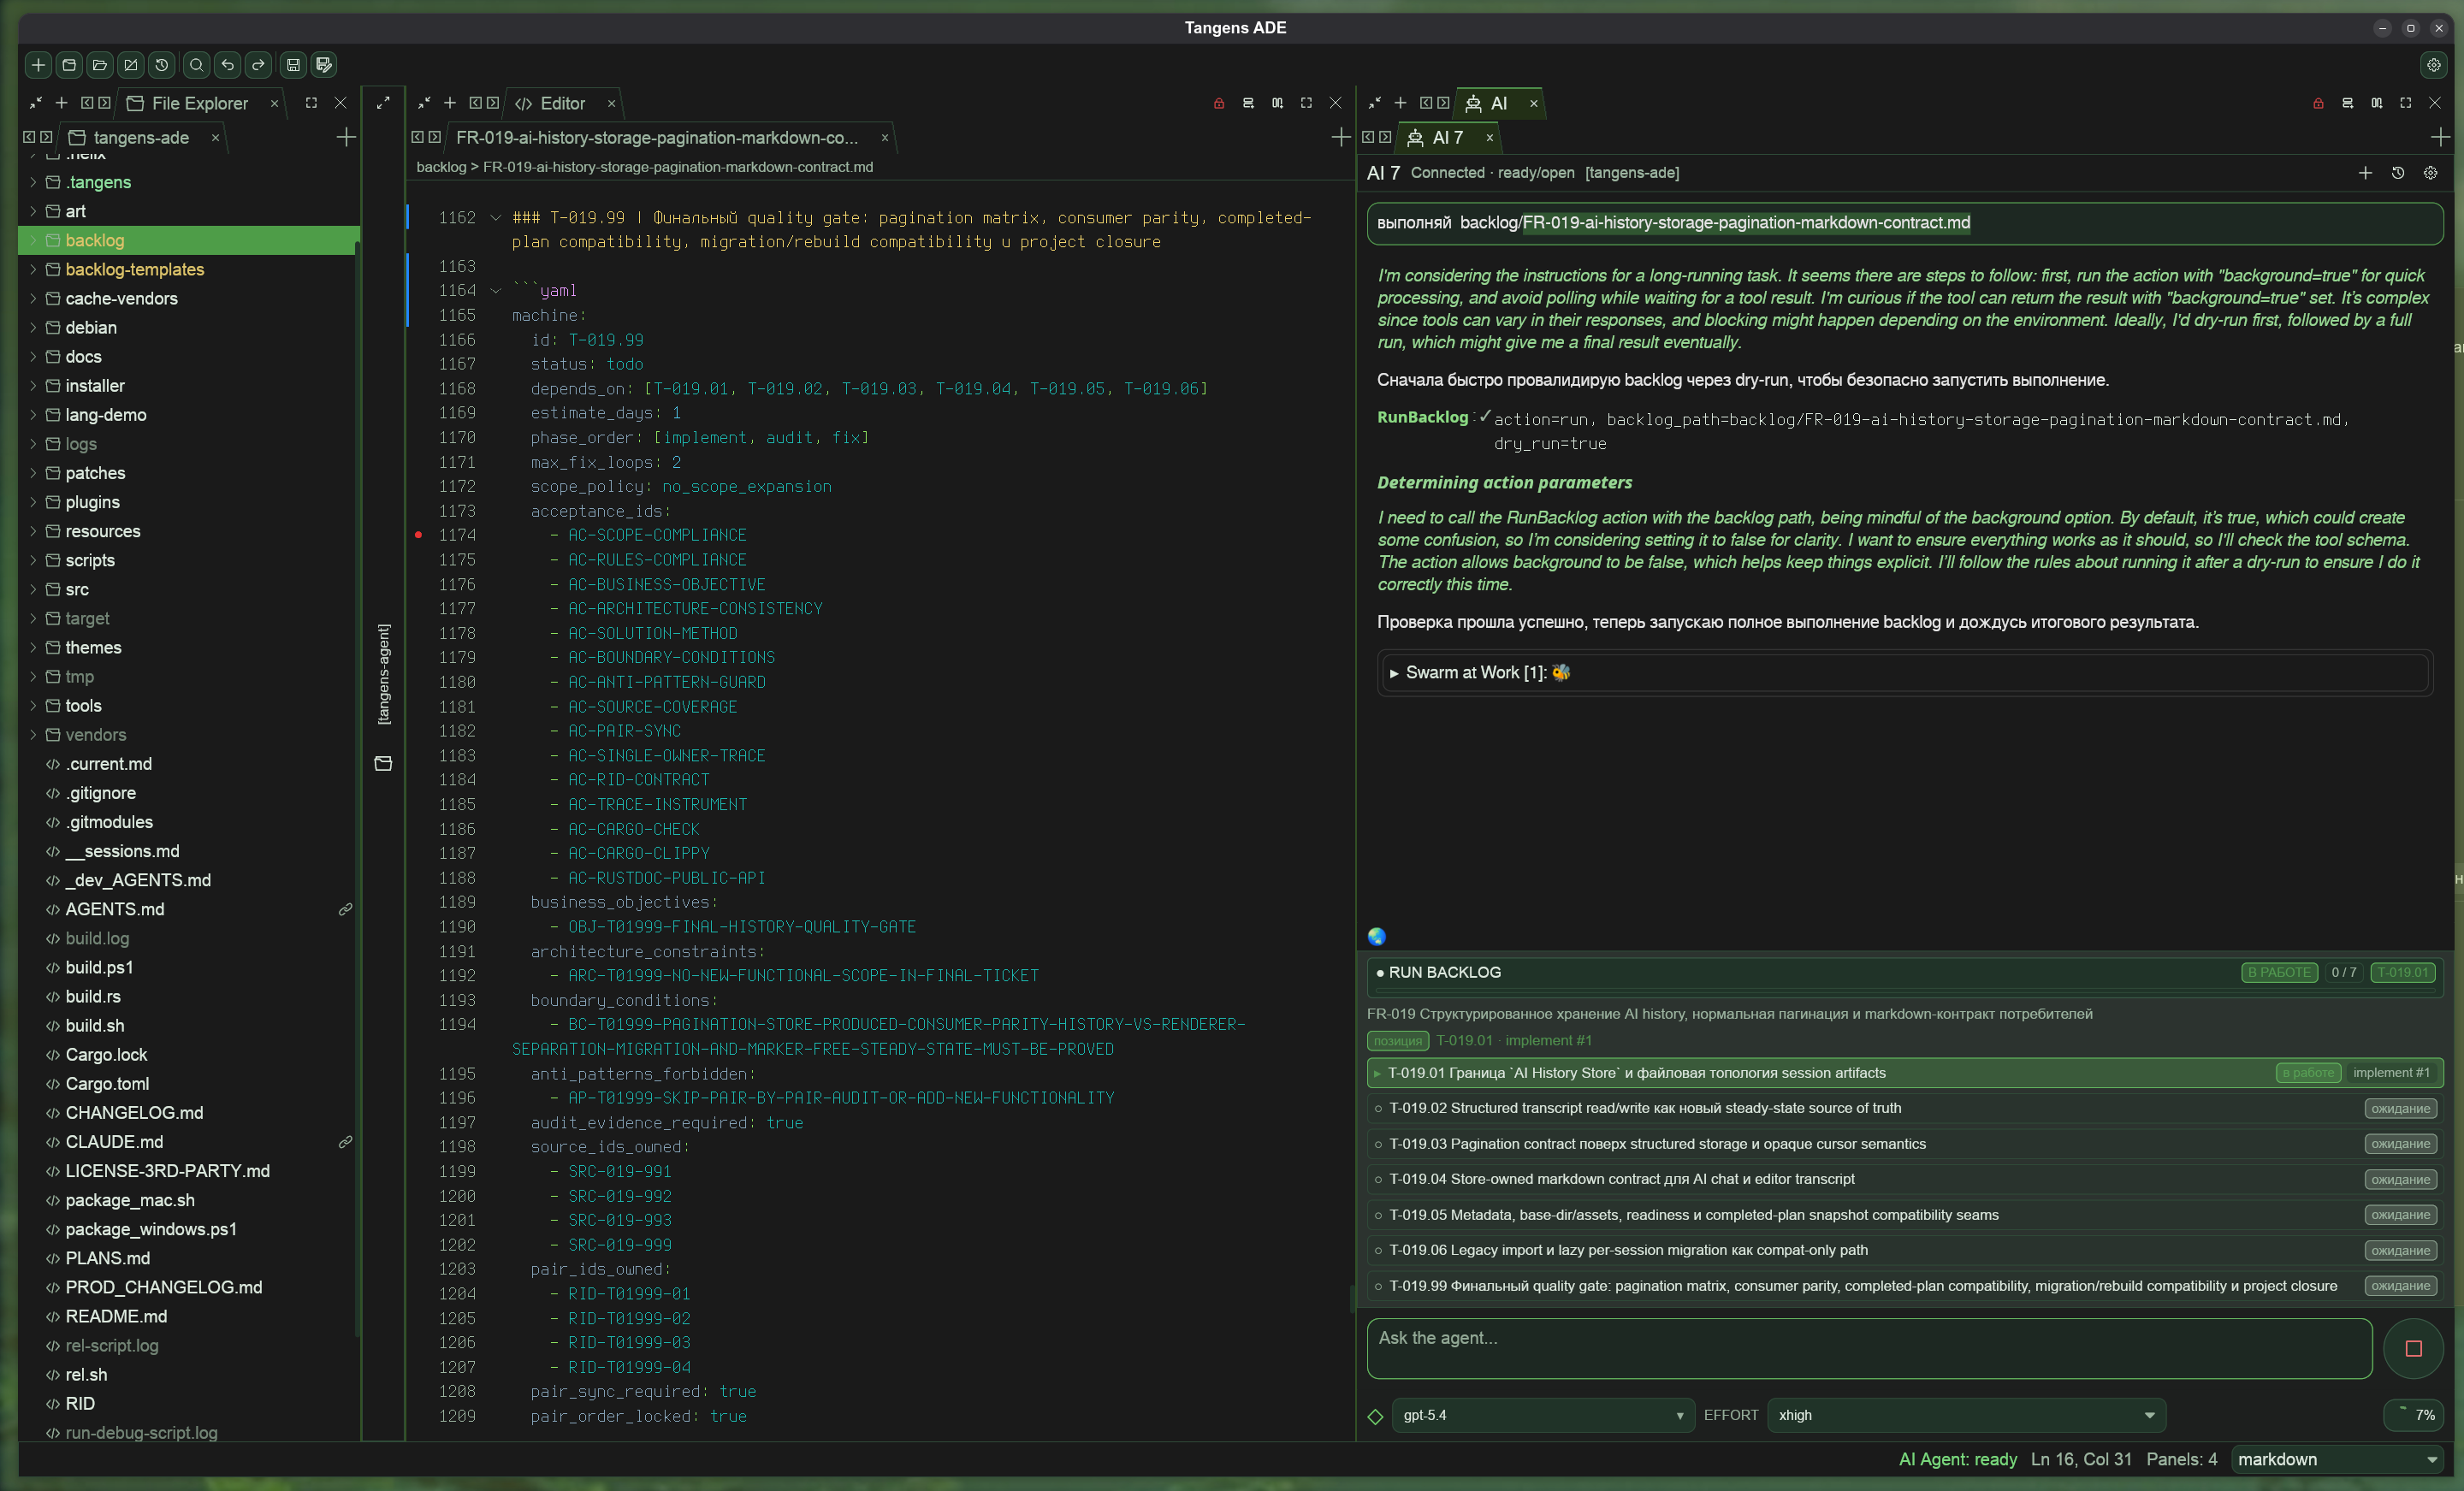Click the Open Folder toolbar icon

100,65
